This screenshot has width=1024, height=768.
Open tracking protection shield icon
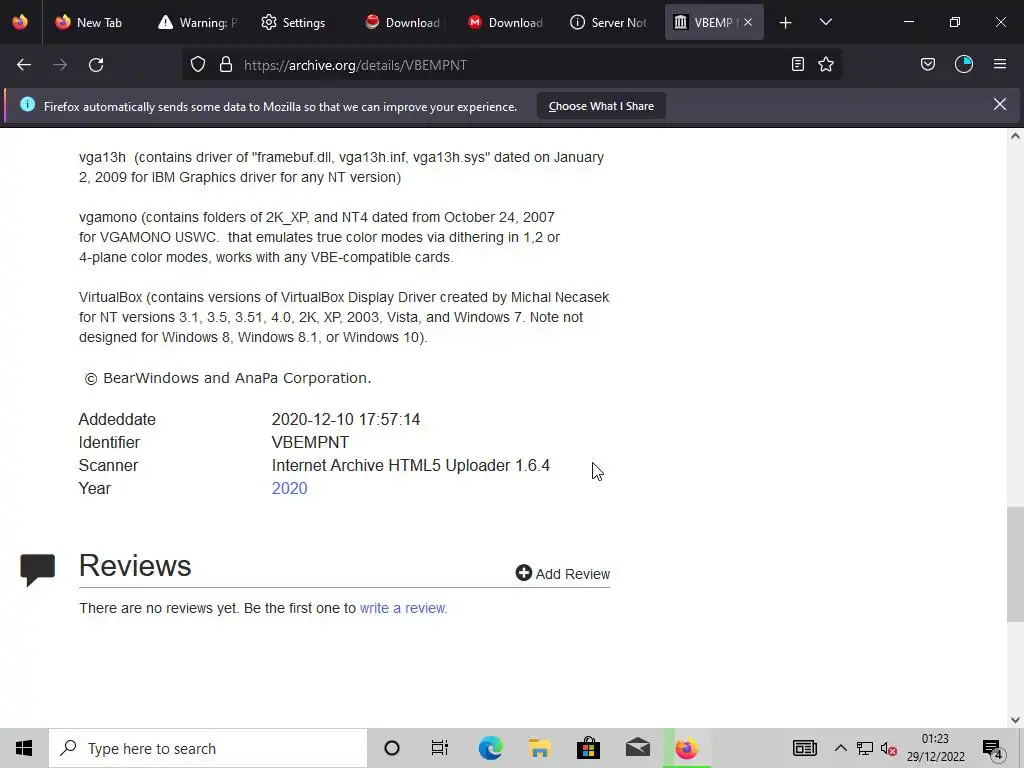(x=198, y=65)
